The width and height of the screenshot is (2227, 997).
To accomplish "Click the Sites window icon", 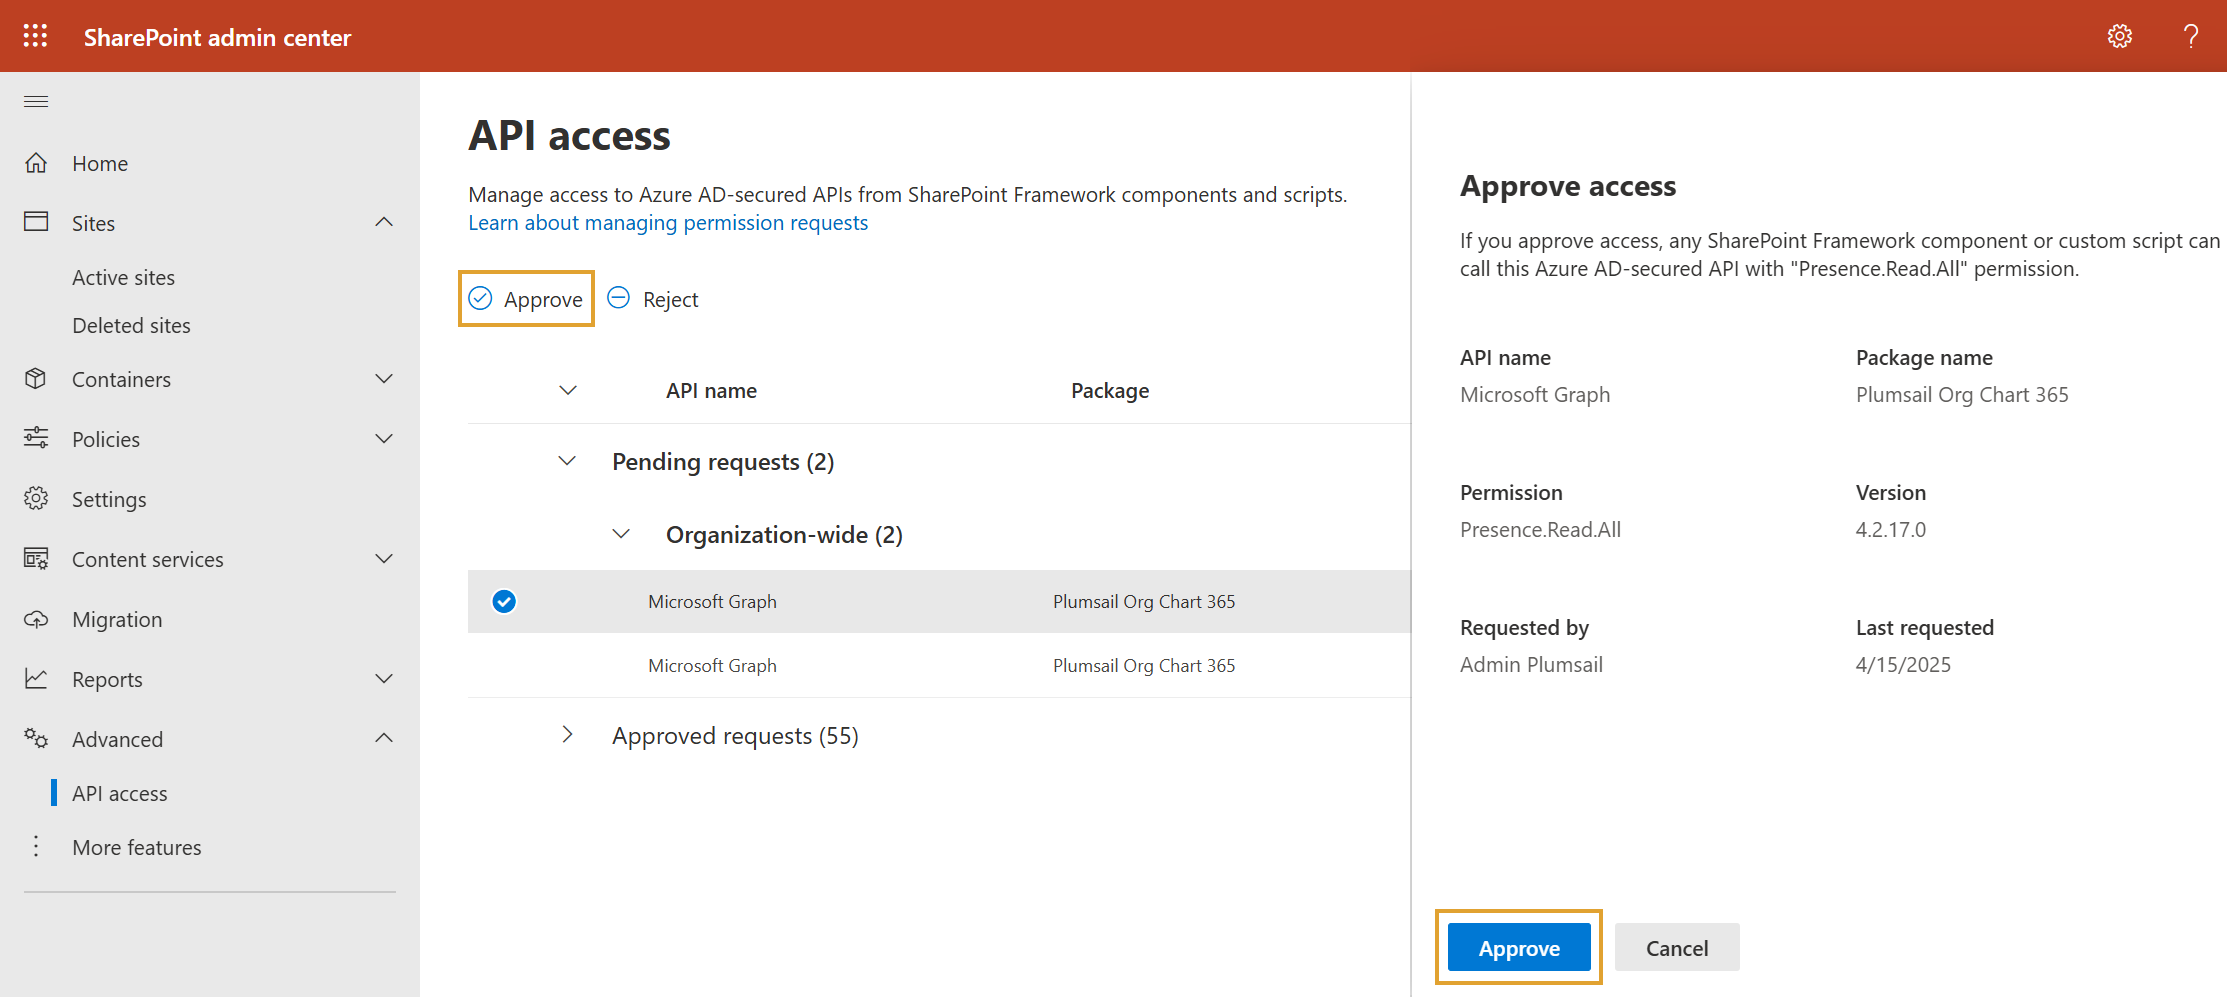I will [x=36, y=222].
